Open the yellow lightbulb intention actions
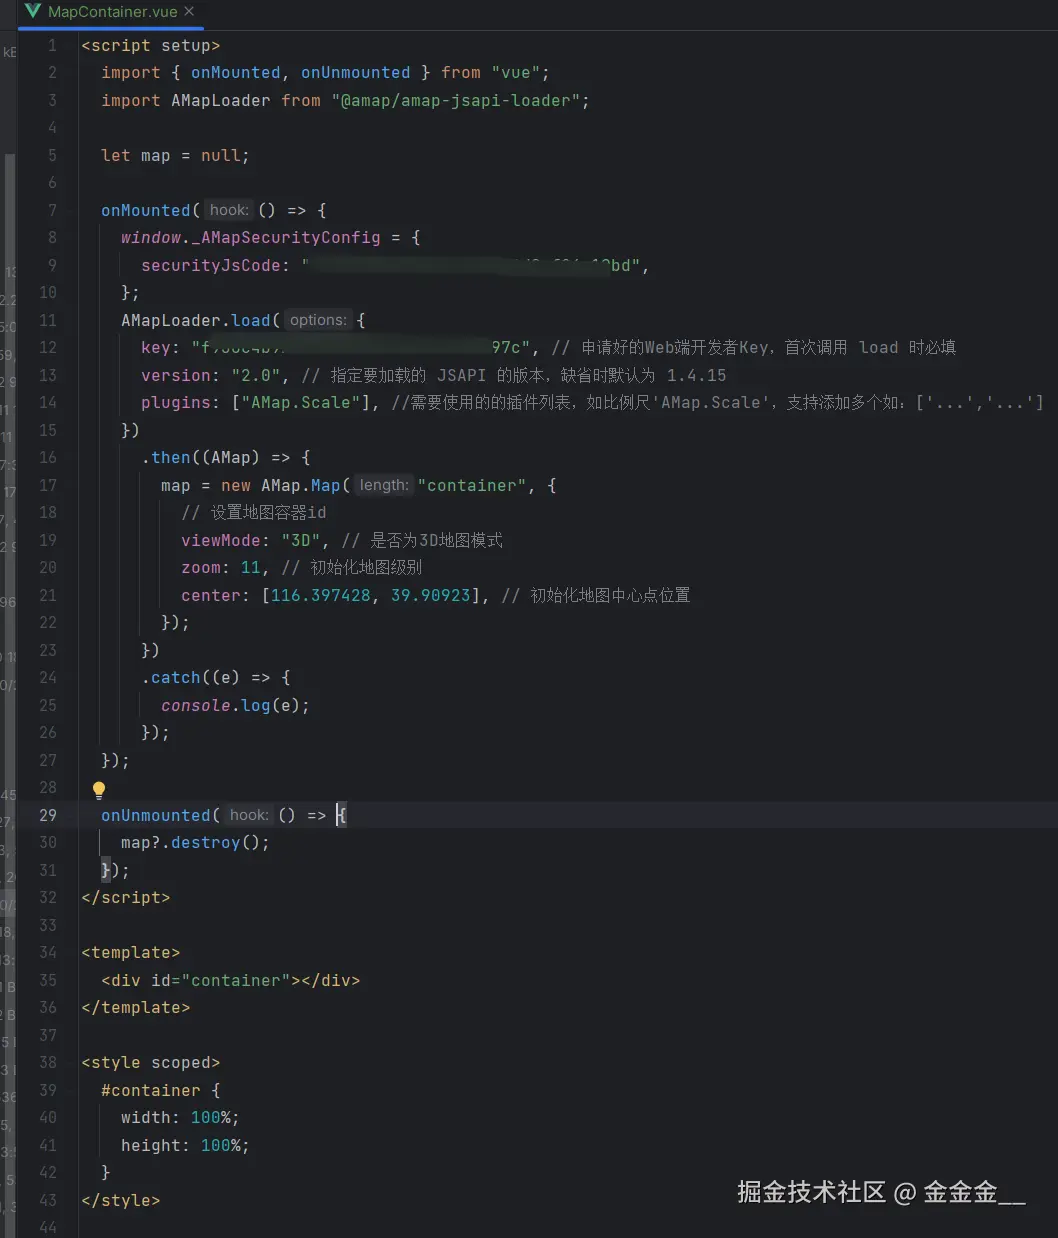The width and height of the screenshot is (1058, 1238). tap(99, 790)
